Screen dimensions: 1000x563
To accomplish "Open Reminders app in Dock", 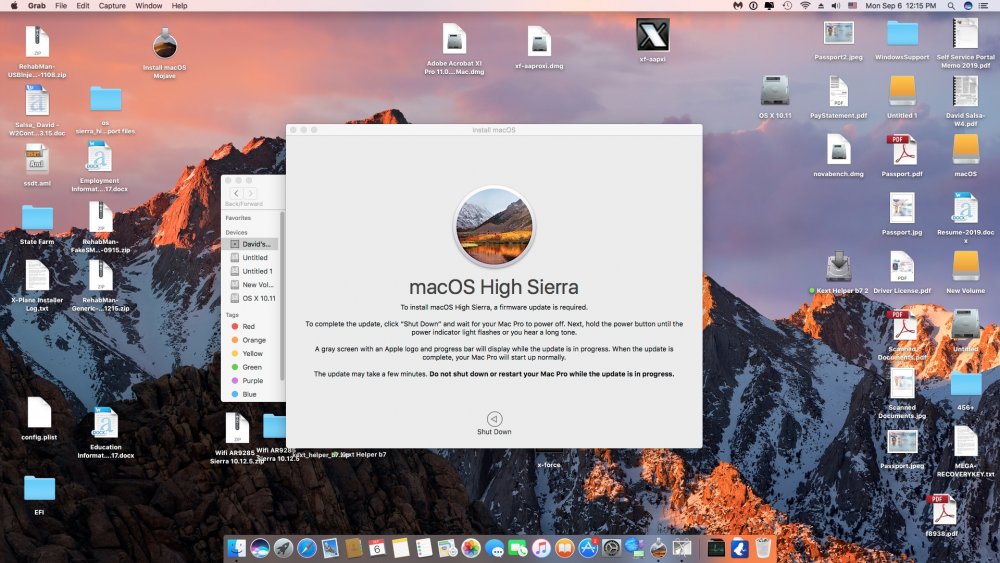I will pos(423,548).
